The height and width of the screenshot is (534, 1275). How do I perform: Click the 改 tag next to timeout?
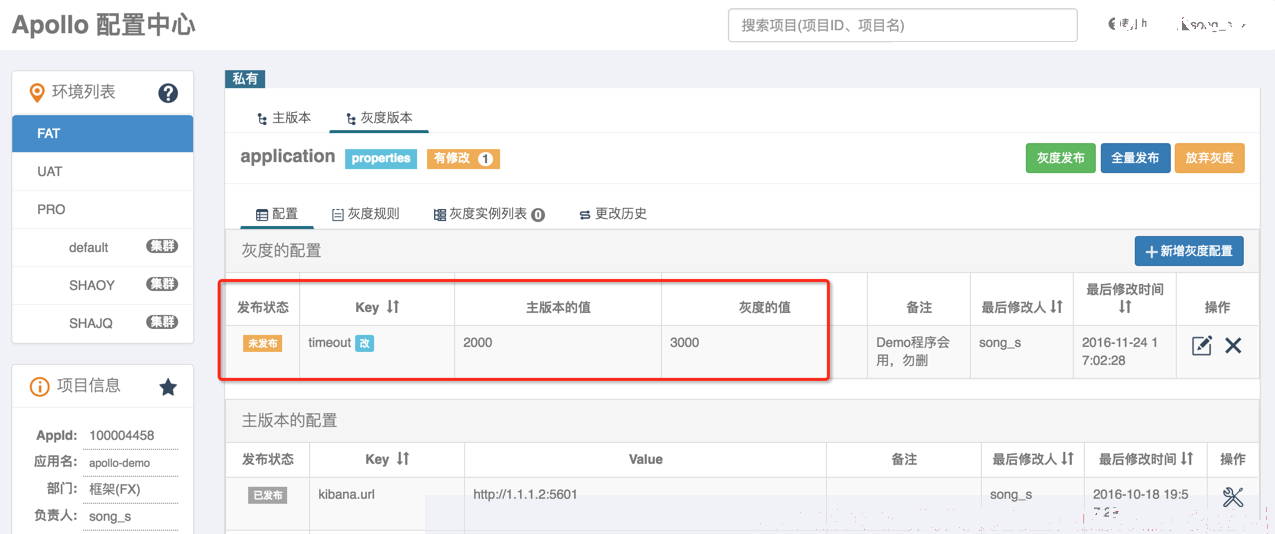[x=365, y=343]
